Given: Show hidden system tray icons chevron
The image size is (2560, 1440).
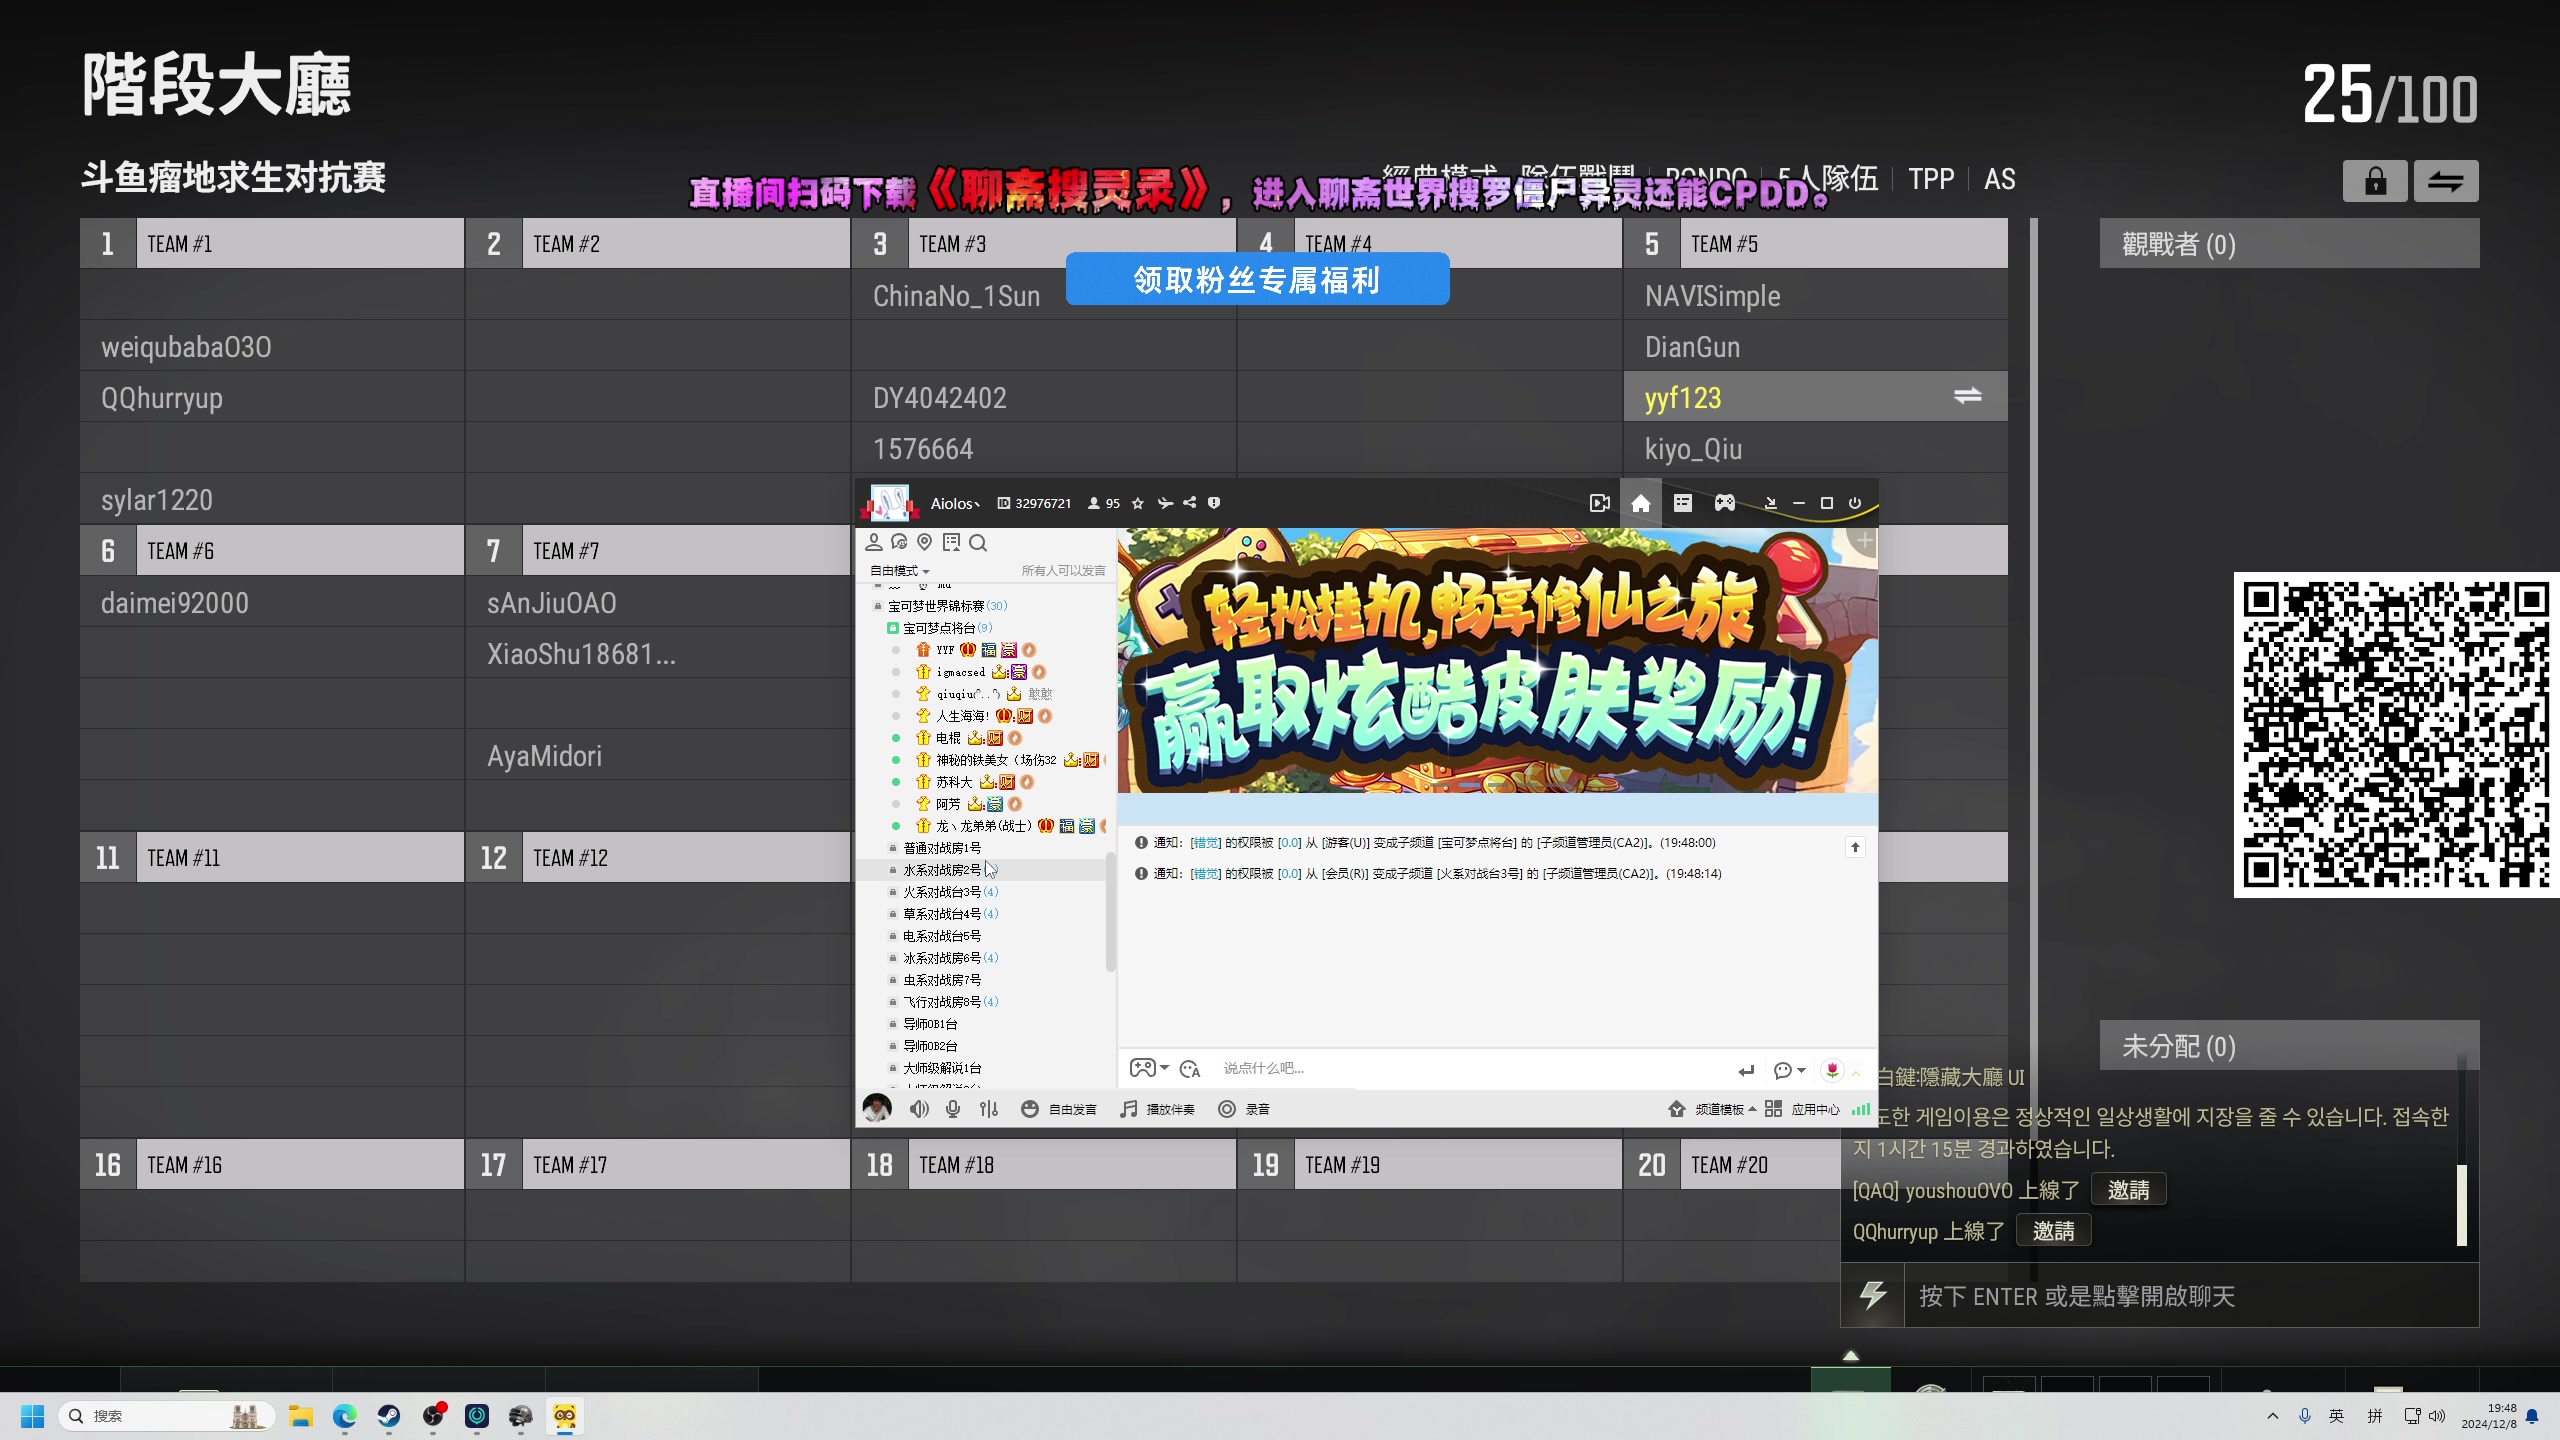Looking at the screenshot, I should point(2273,1416).
